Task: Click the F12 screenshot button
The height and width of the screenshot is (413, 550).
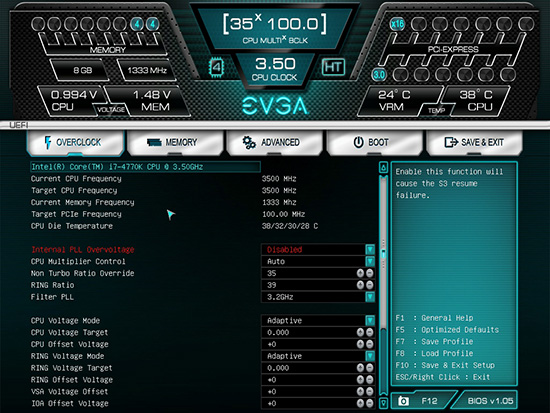Action: (423, 401)
